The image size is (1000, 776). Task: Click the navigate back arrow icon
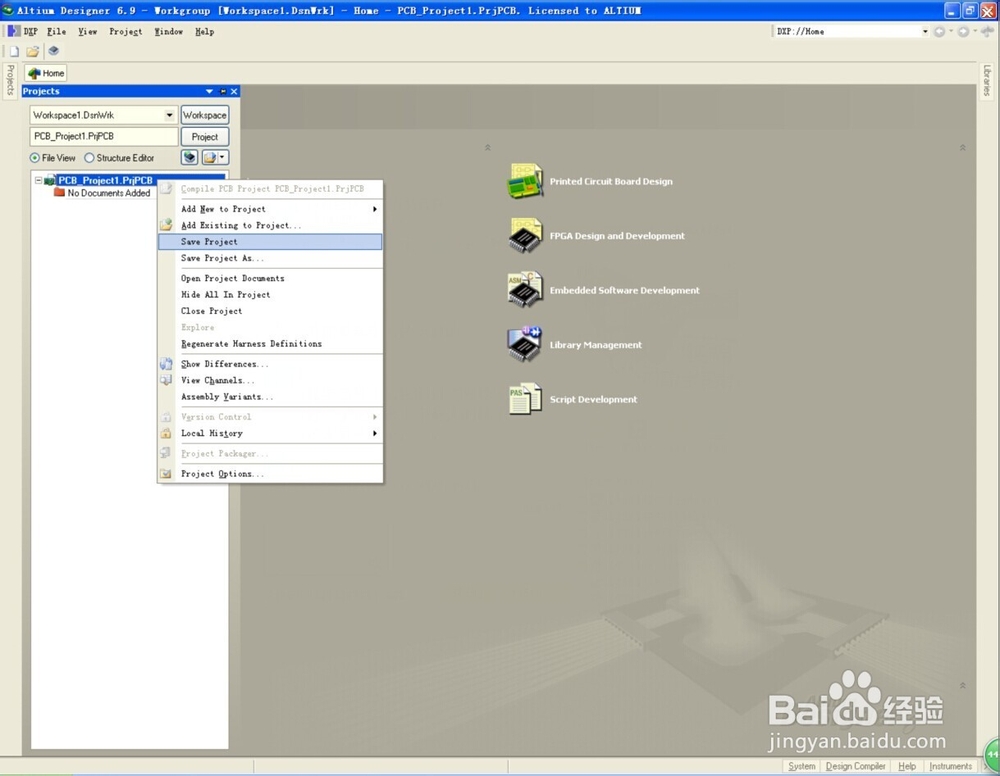[x=939, y=31]
